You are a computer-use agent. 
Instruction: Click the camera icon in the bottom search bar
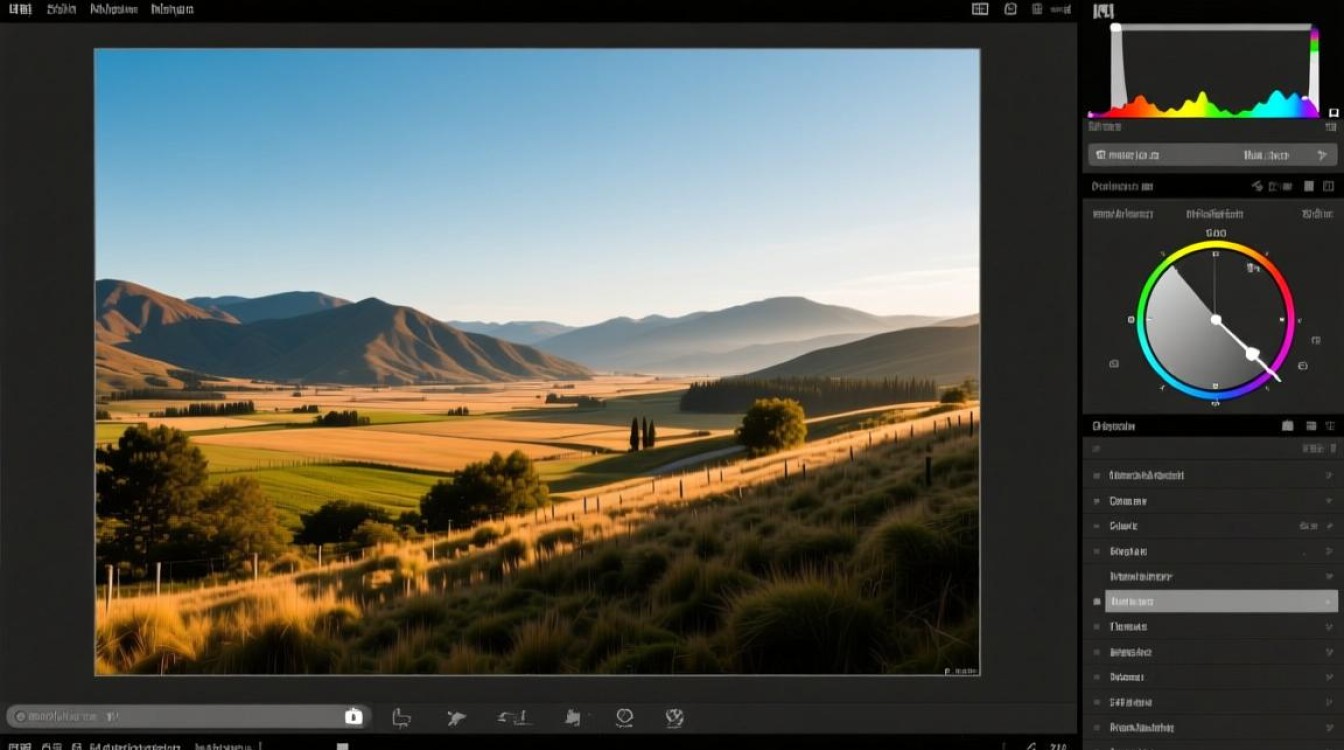[x=353, y=717]
